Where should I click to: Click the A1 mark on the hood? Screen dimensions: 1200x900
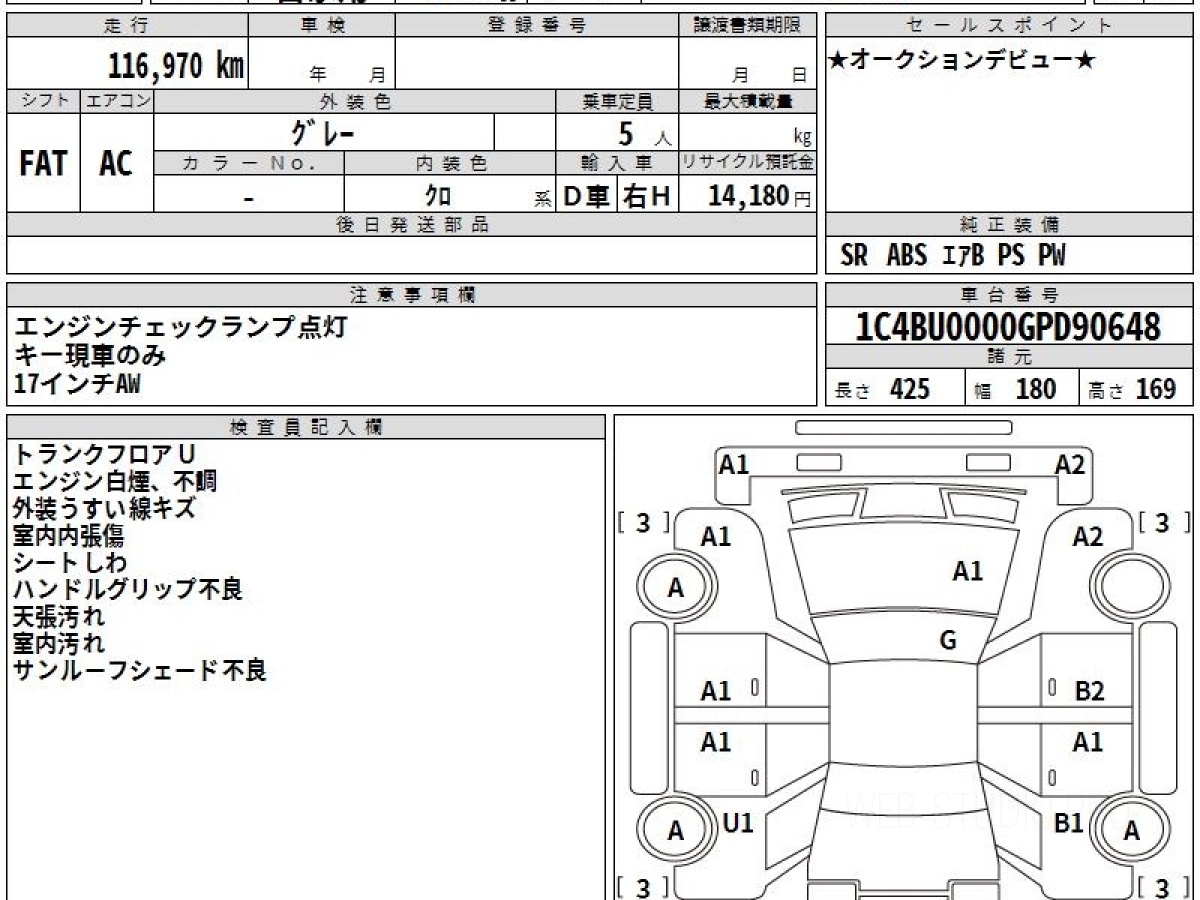coord(967,571)
